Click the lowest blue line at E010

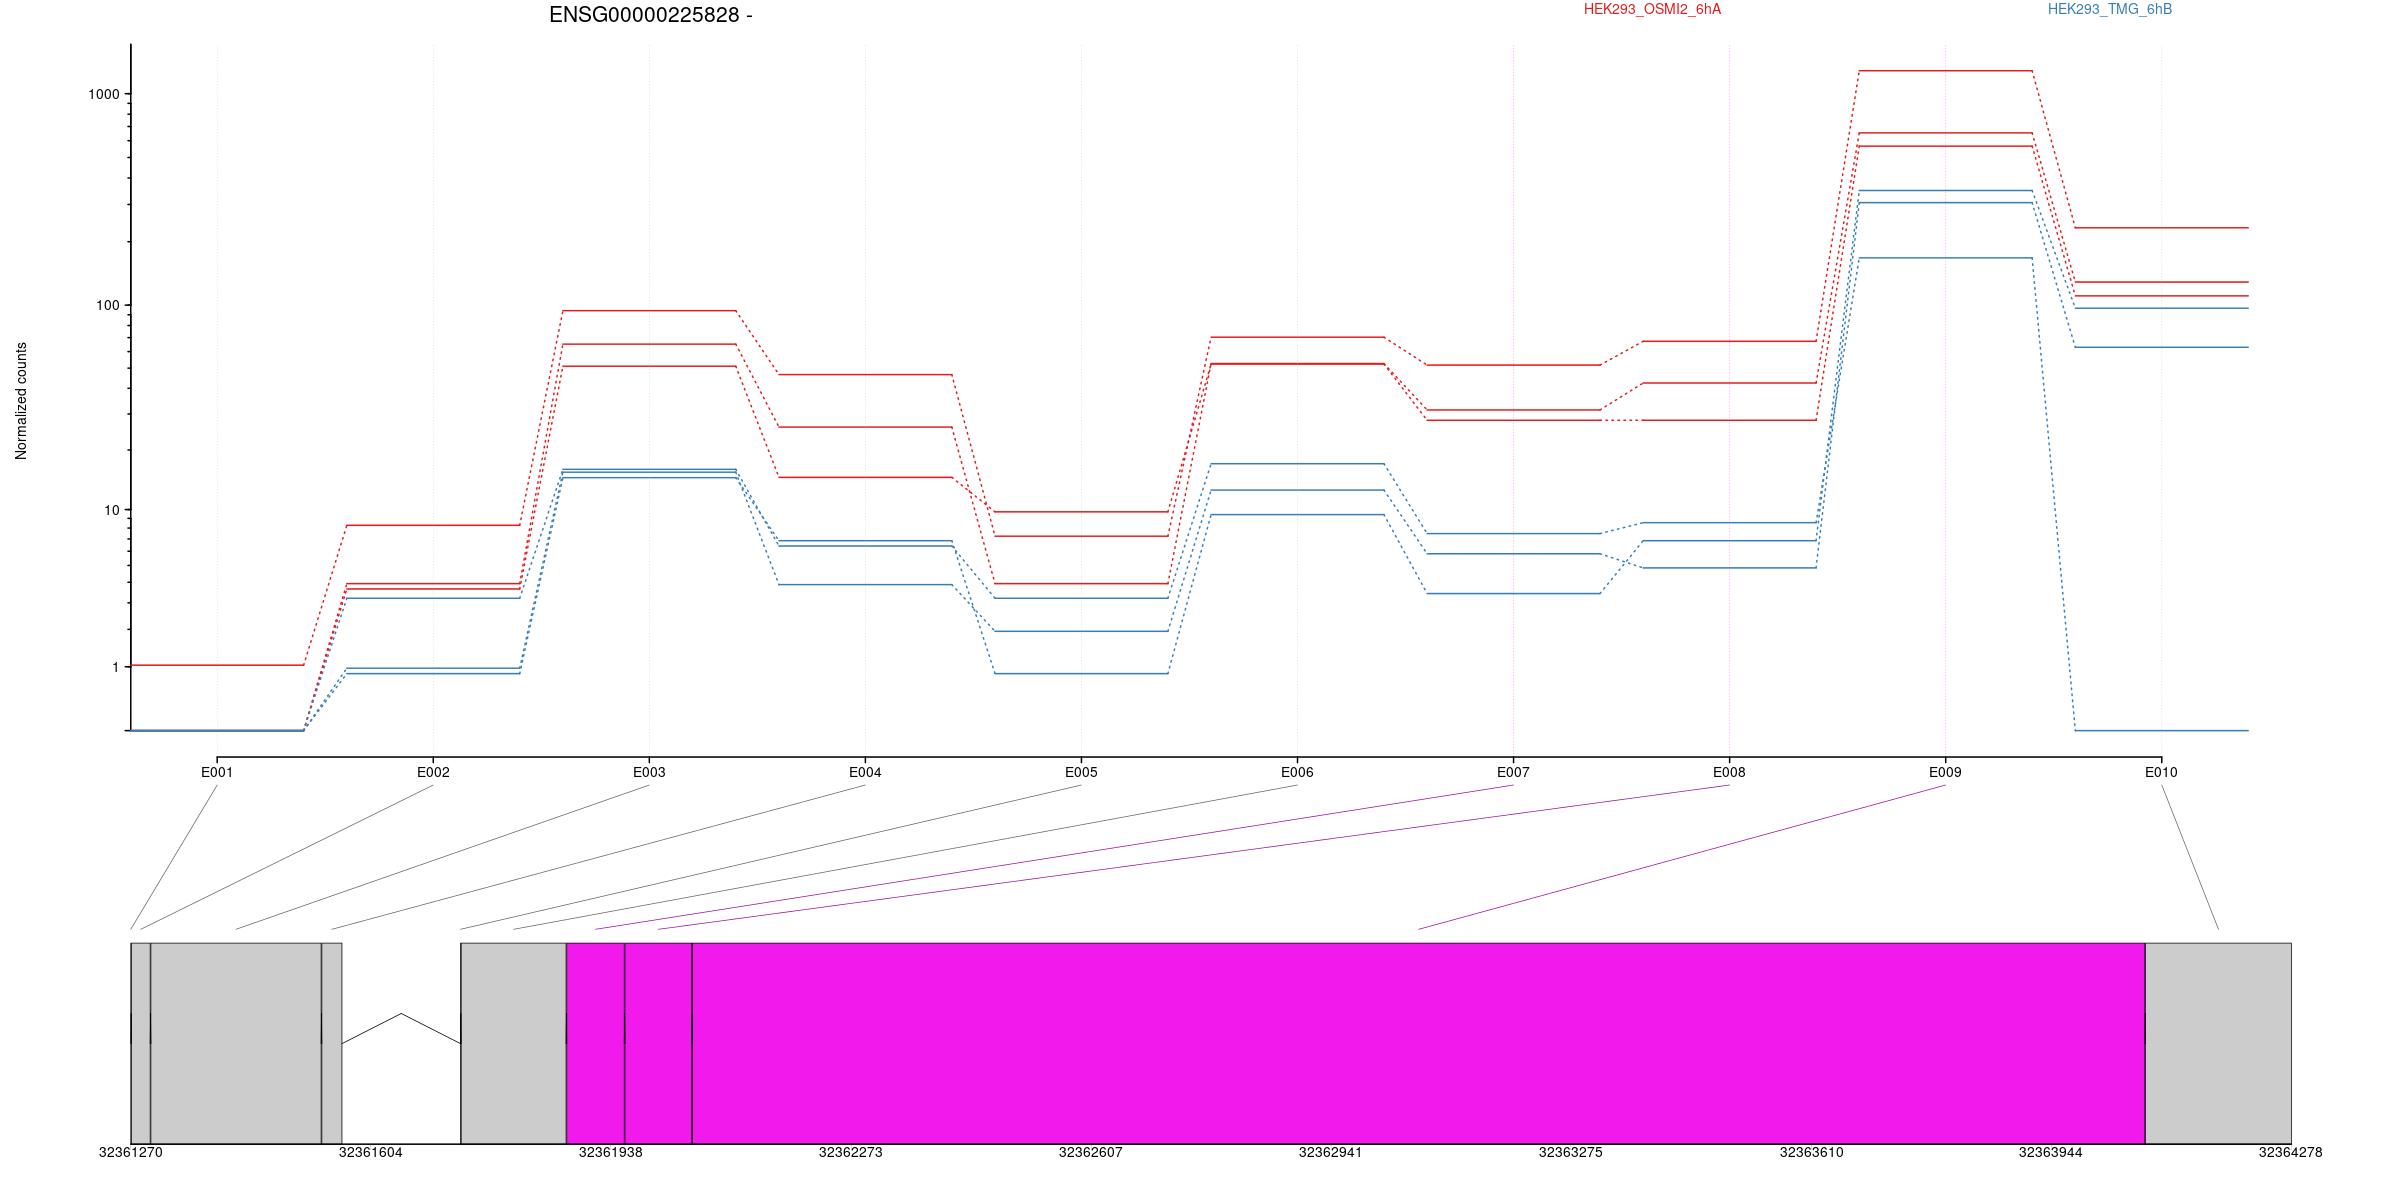click(x=2161, y=731)
